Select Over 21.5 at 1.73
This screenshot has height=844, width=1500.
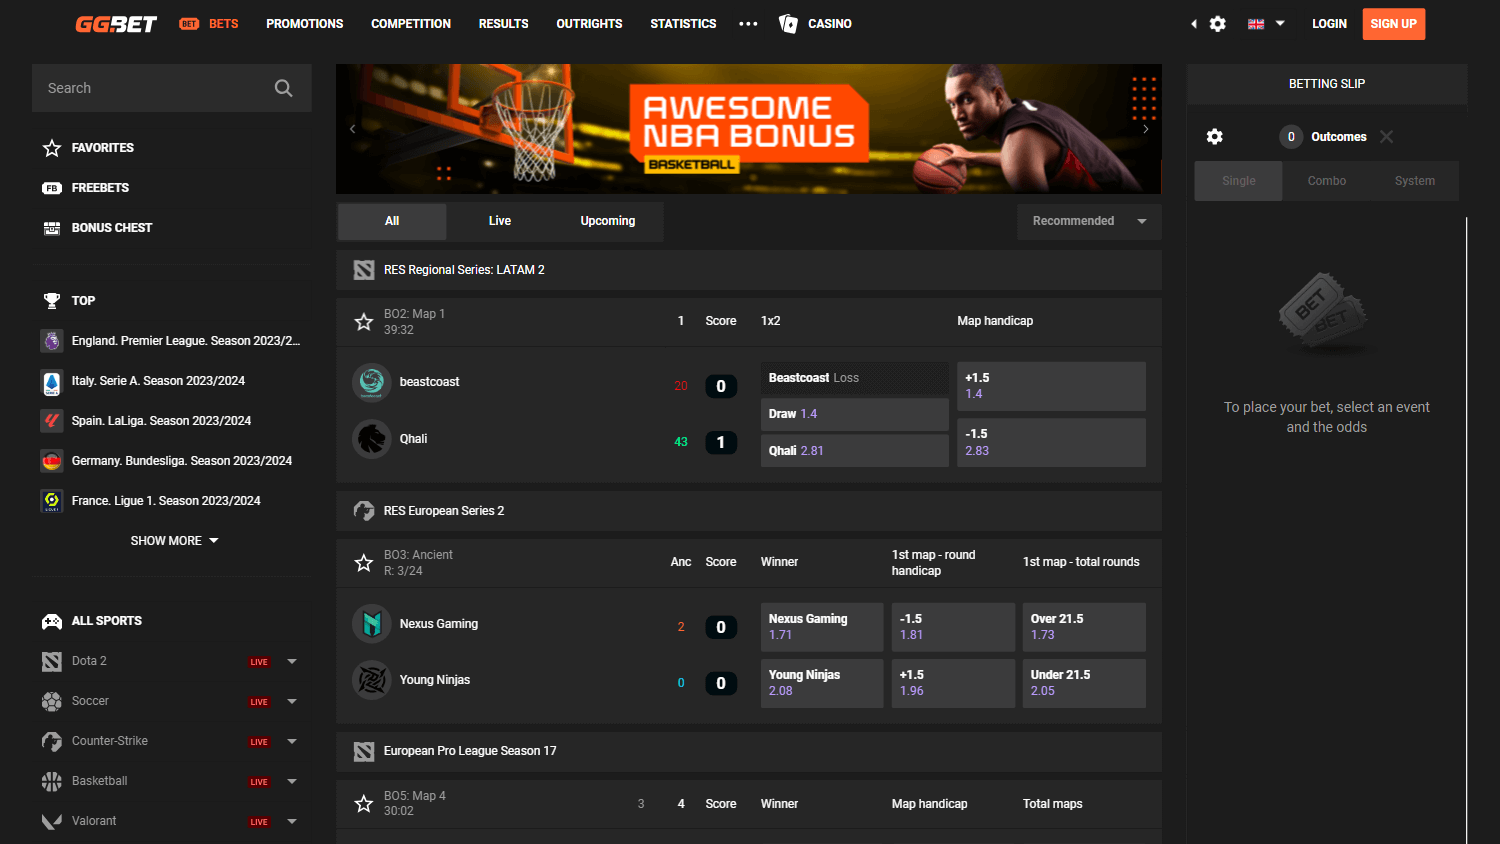(x=1084, y=627)
